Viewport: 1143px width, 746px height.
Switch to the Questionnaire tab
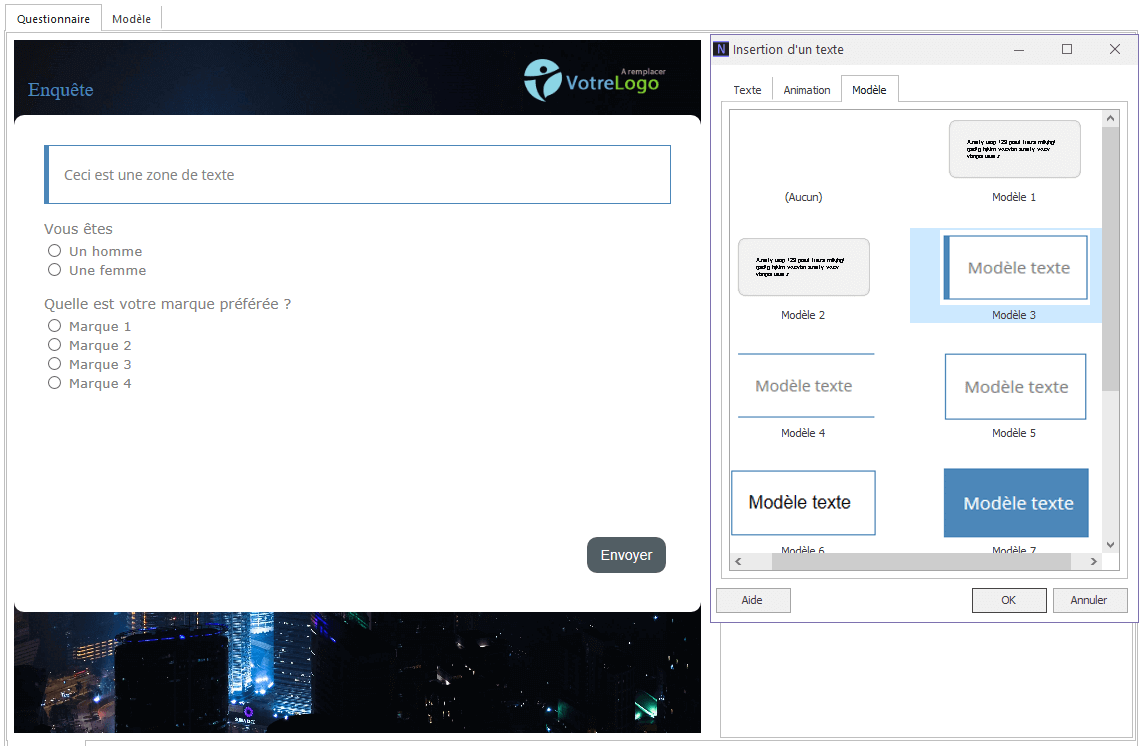click(x=53, y=19)
